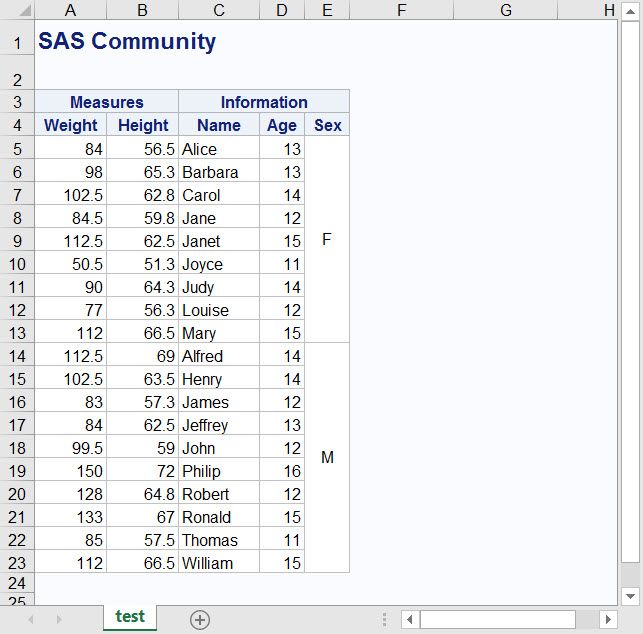Select the Jane name cell
This screenshot has width=643, height=634.
(219, 217)
